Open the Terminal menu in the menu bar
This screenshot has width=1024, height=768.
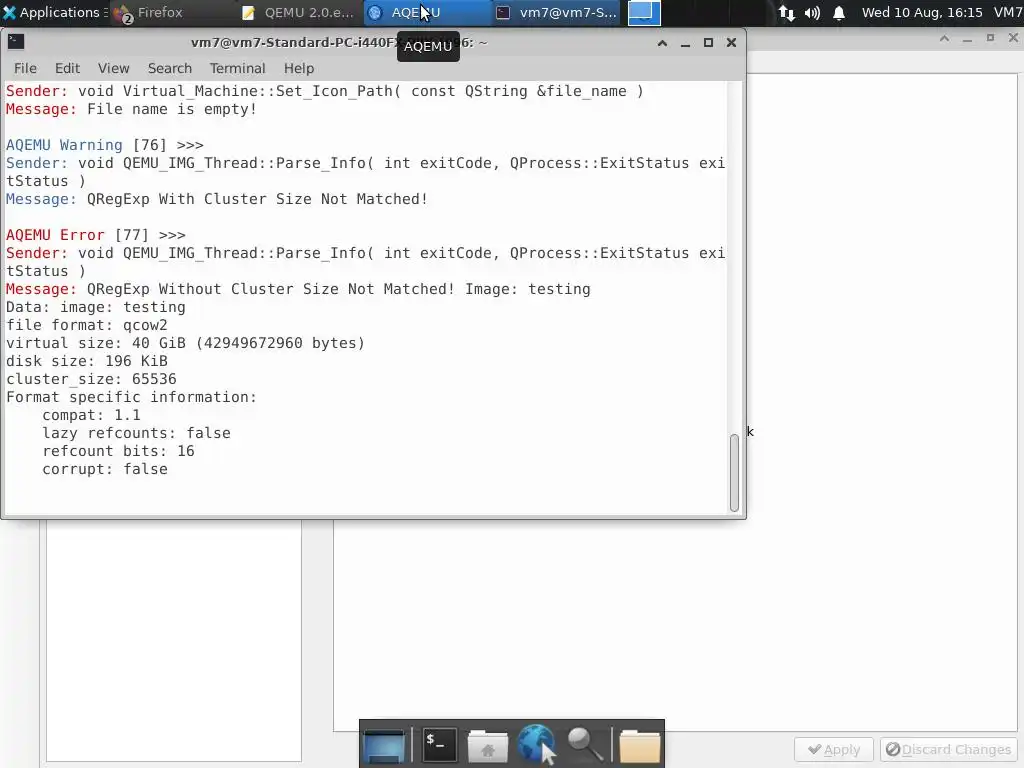coord(238,68)
